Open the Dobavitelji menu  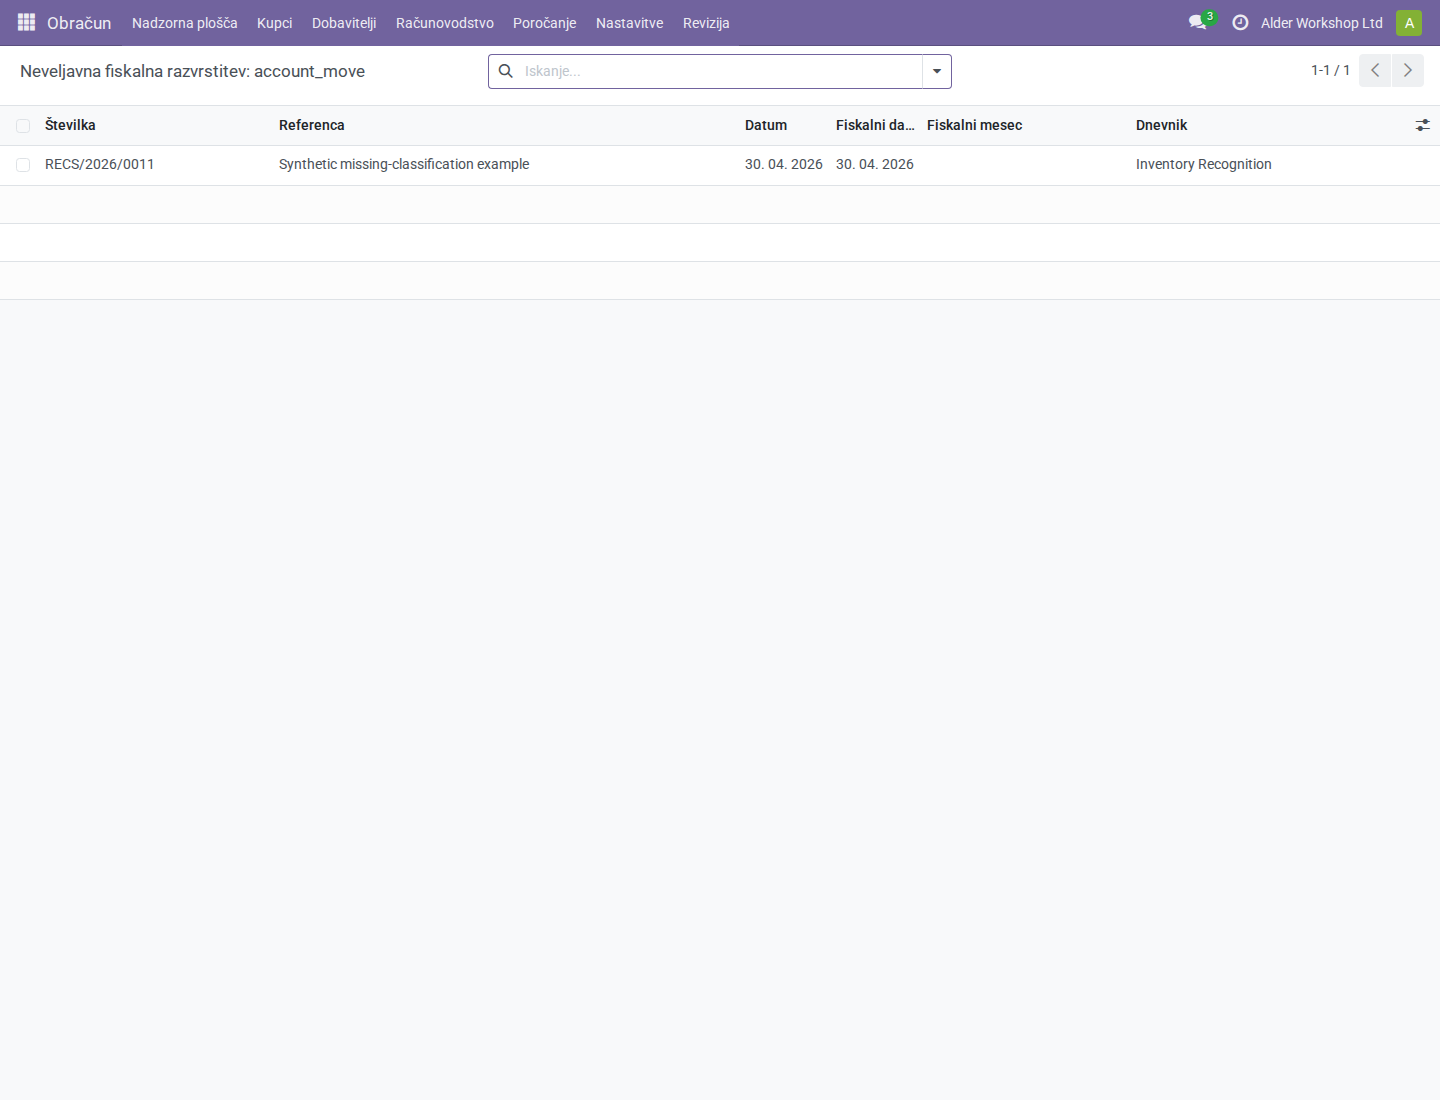[344, 23]
